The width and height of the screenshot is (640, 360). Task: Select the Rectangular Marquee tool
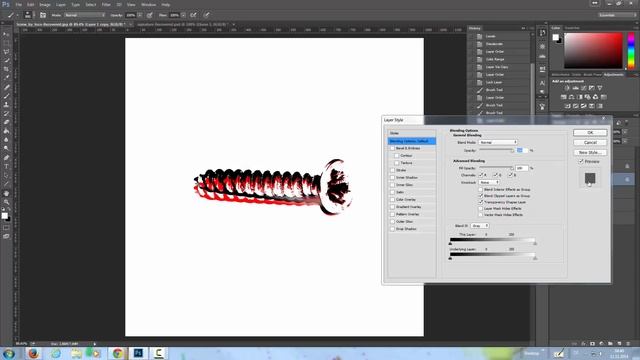6,43
